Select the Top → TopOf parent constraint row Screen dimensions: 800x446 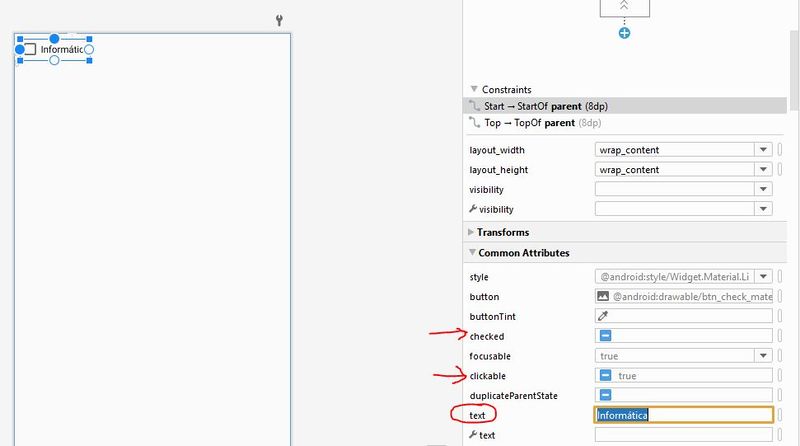pos(625,122)
